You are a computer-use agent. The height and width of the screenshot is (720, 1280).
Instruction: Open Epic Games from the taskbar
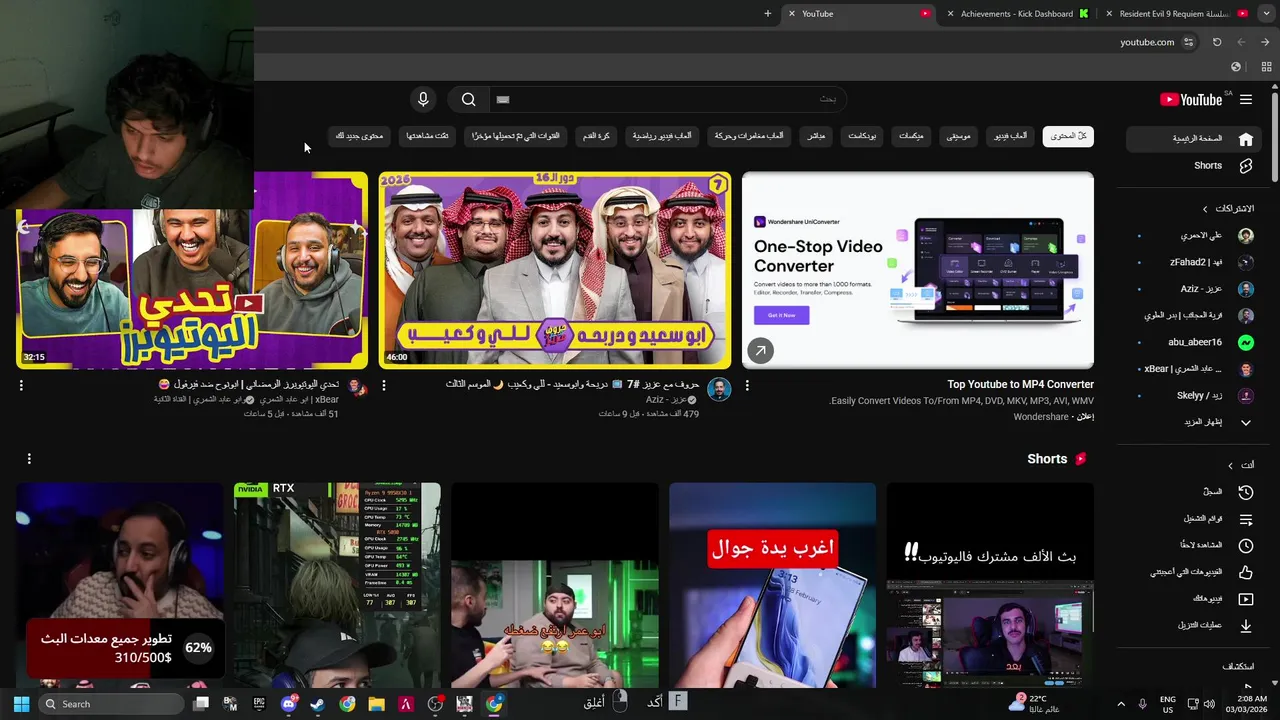[x=259, y=704]
